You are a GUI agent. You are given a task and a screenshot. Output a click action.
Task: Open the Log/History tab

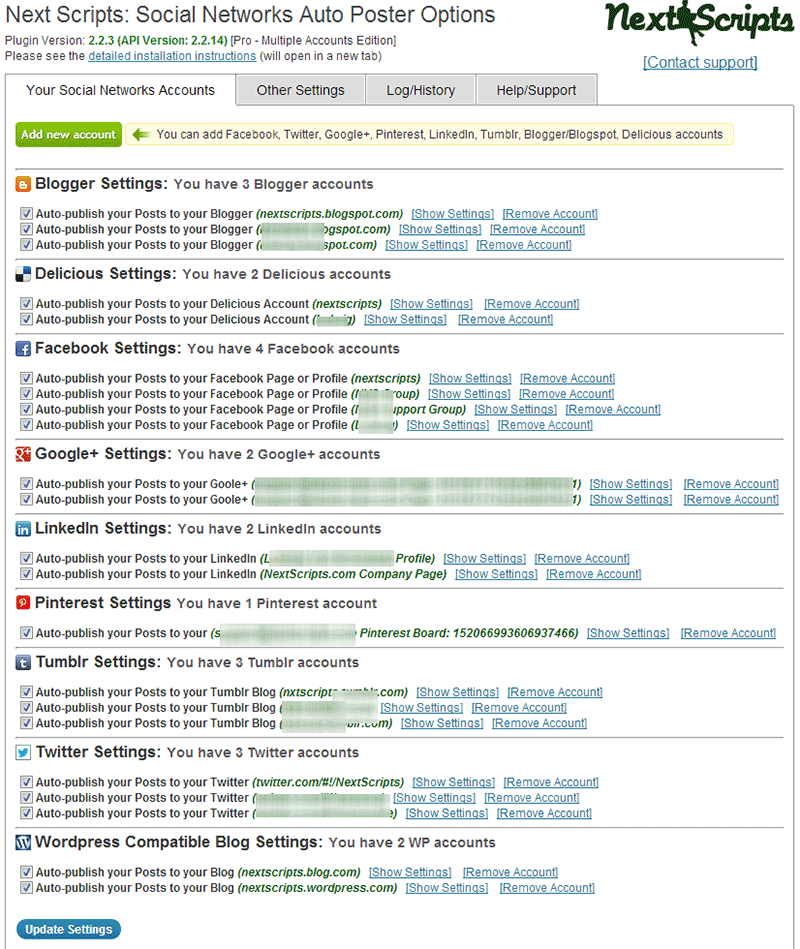pos(421,90)
